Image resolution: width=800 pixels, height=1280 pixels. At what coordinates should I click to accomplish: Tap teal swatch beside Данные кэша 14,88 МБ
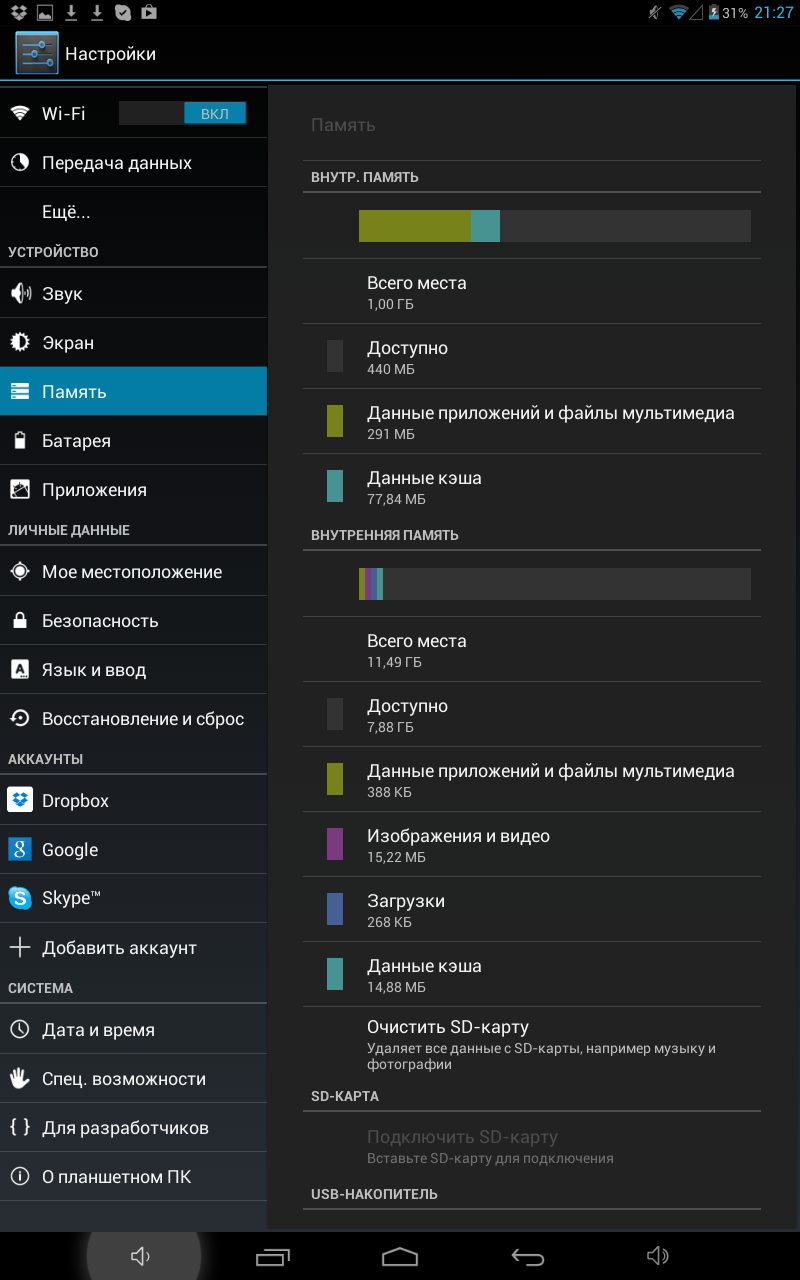[x=335, y=974]
